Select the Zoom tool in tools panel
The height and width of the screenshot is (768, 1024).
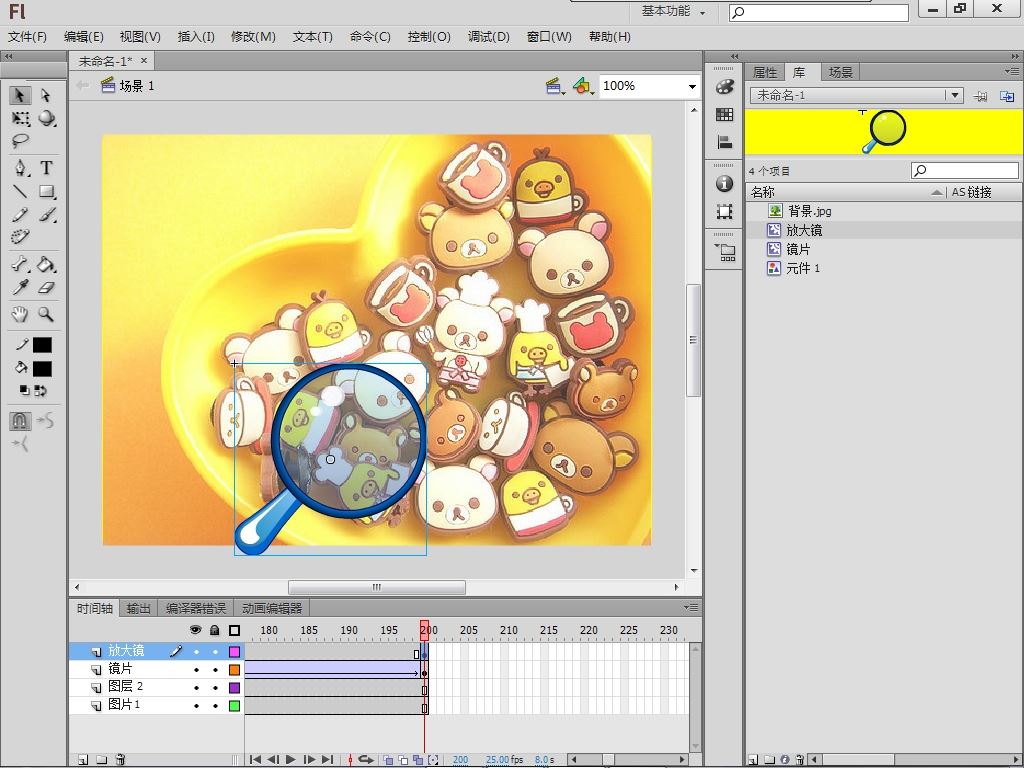[x=46, y=314]
